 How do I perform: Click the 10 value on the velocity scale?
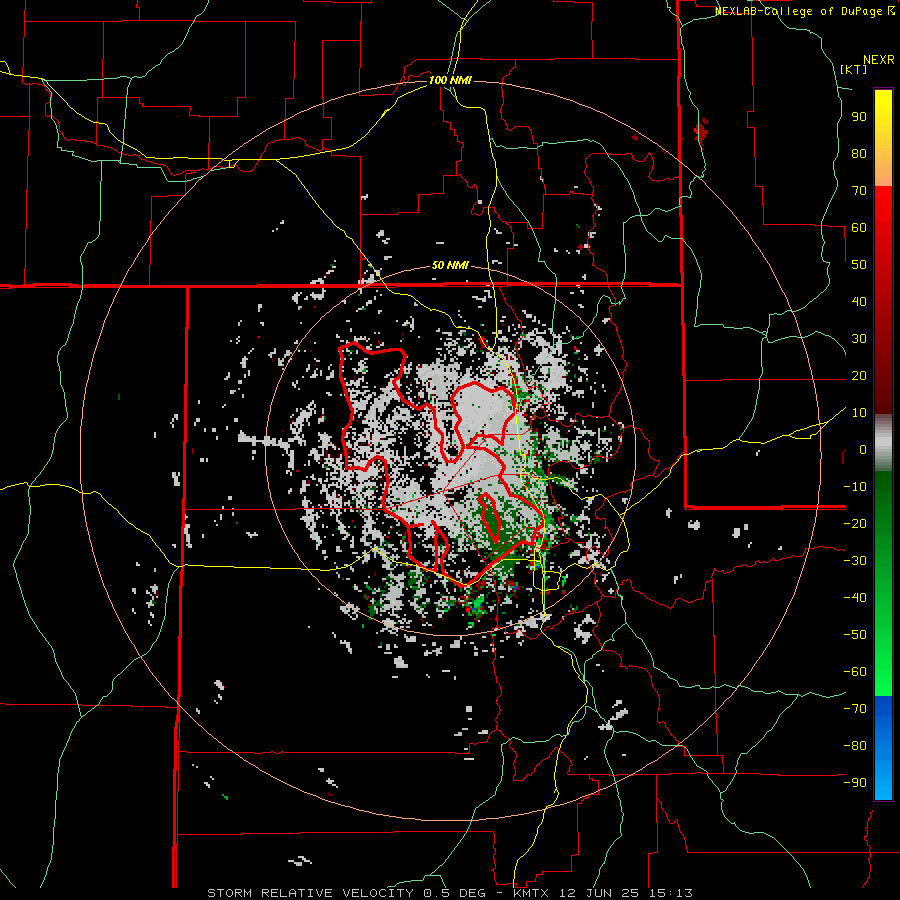click(859, 412)
